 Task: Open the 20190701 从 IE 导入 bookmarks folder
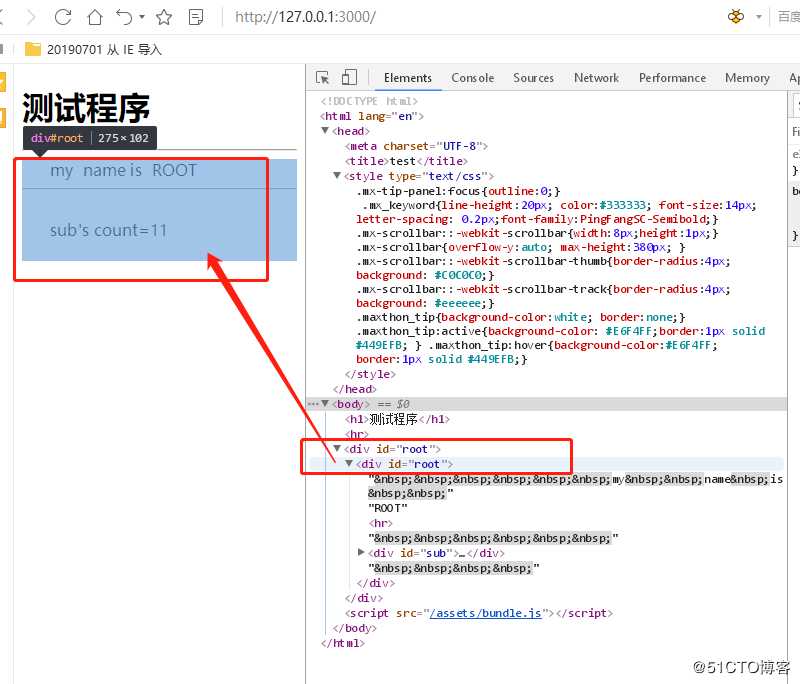coord(93,49)
